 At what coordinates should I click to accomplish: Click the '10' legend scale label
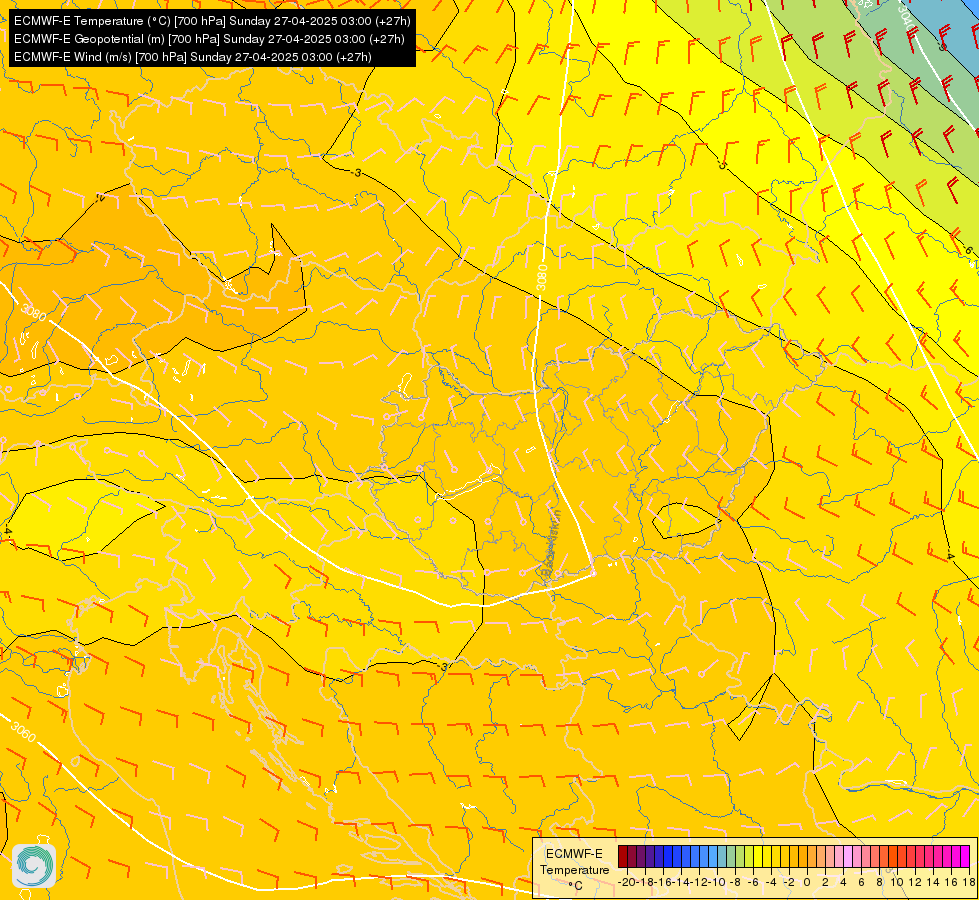(x=897, y=883)
